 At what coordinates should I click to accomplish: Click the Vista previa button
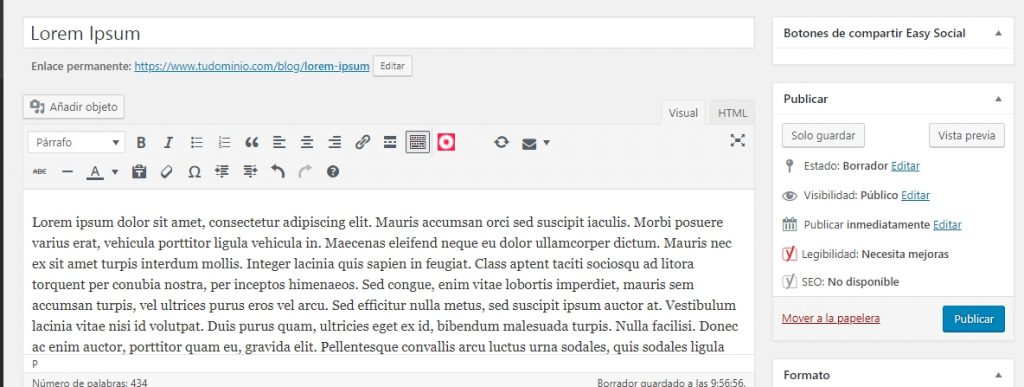(967, 136)
